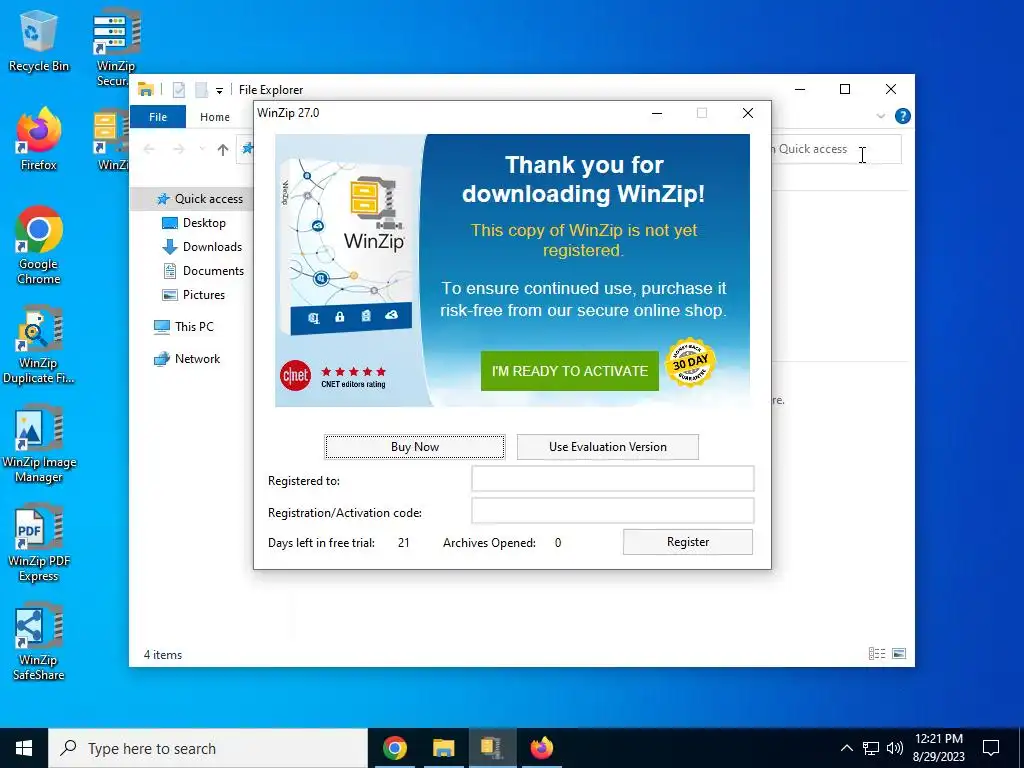The height and width of the screenshot is (768, 1024).
Task: Select Downloads in navigation pane
Action: [202, 247]
